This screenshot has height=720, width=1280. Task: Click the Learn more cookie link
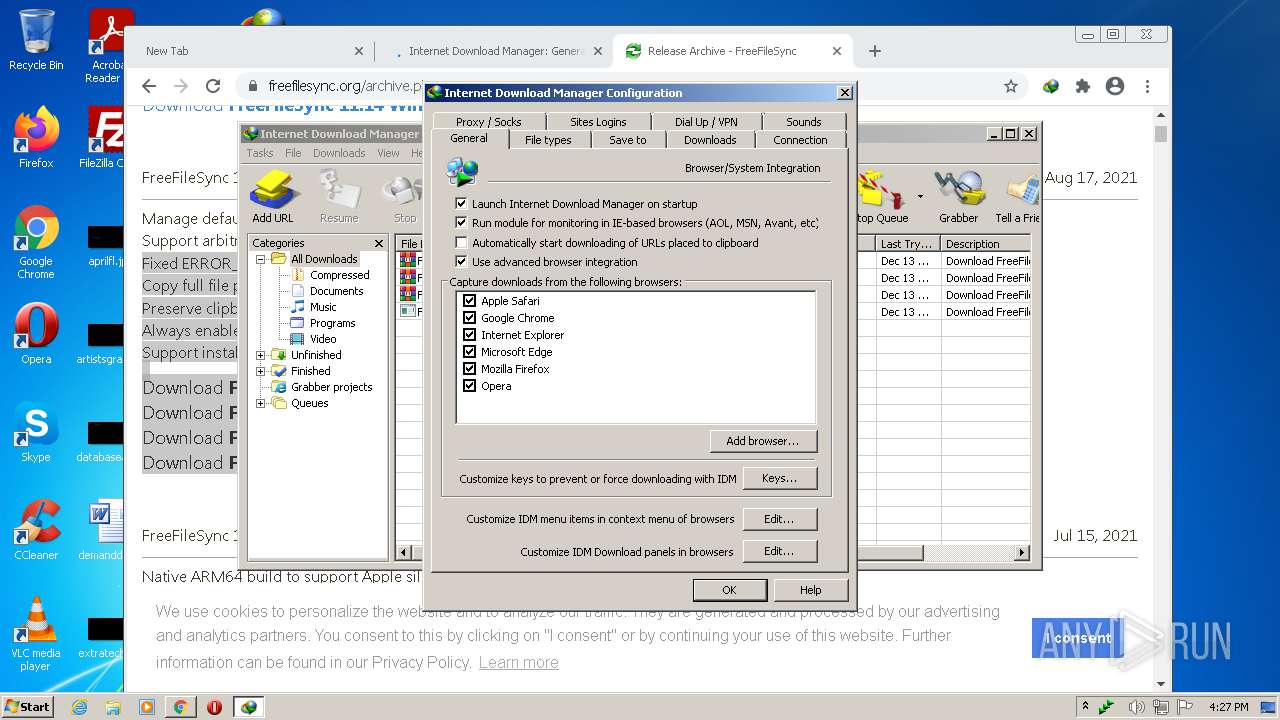pyautogui.click(x=518, y=662)
